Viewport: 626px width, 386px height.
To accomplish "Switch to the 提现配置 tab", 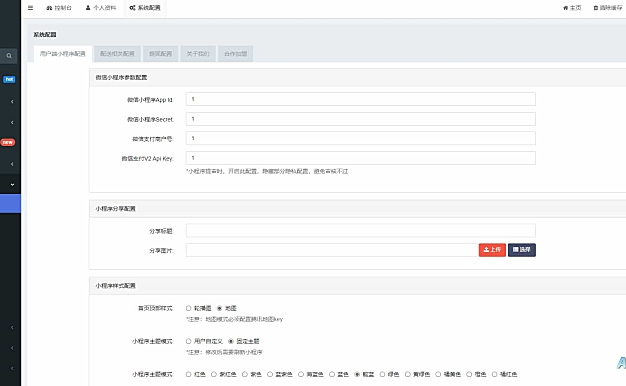I will pos(160,54).
